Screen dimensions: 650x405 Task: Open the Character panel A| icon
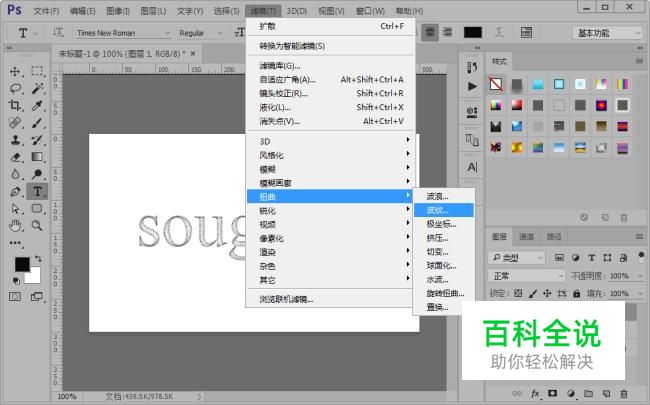[x=472, y=167]
